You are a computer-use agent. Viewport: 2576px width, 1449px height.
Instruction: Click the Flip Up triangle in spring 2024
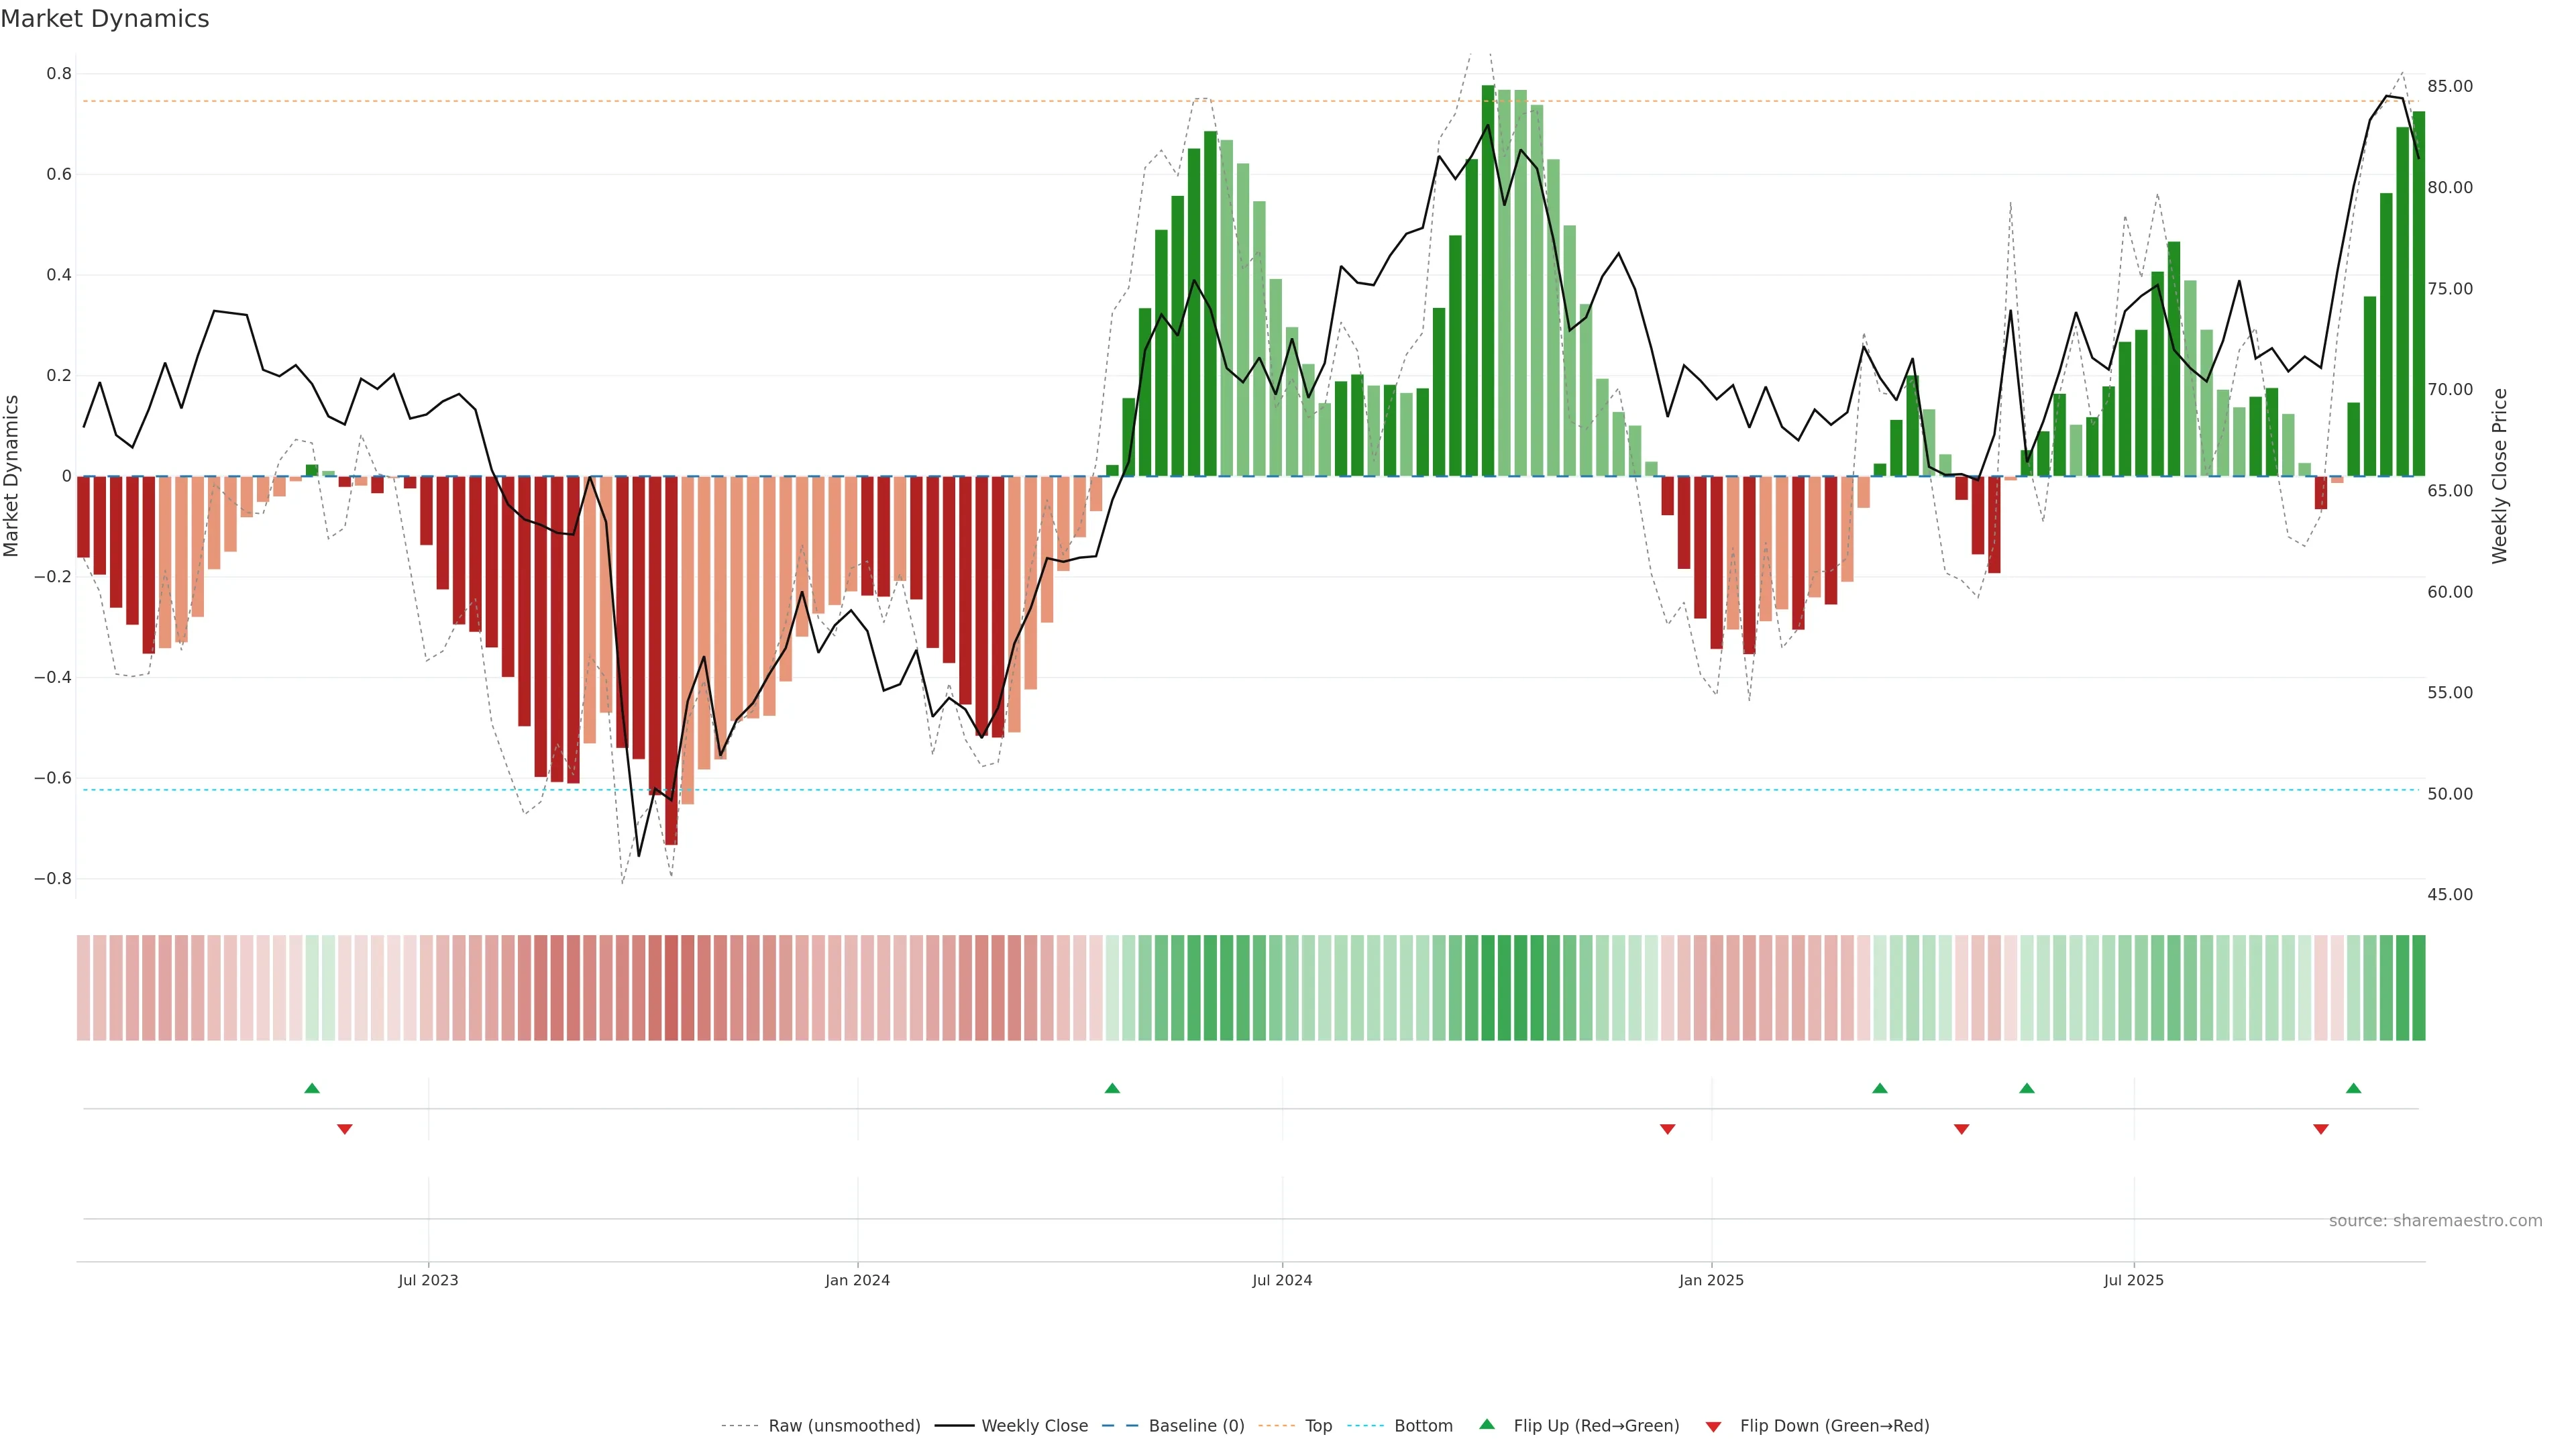[1112, 1088]
